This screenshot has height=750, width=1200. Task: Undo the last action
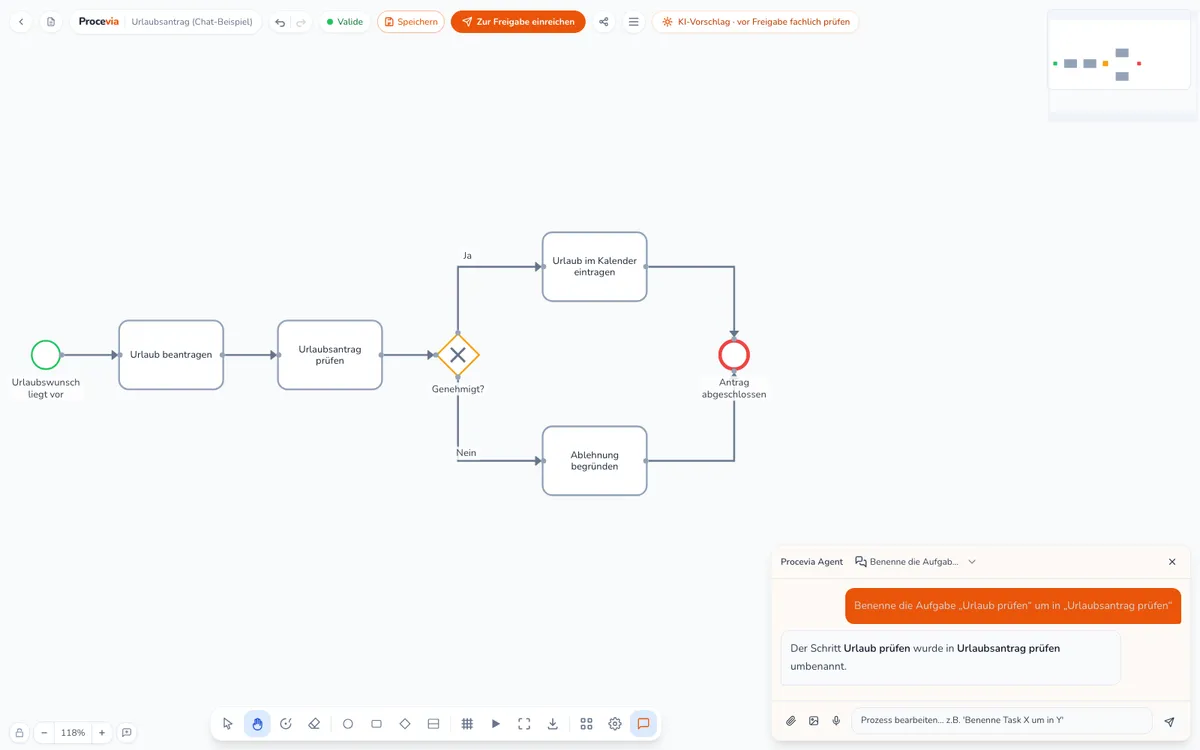click(280, 22)
